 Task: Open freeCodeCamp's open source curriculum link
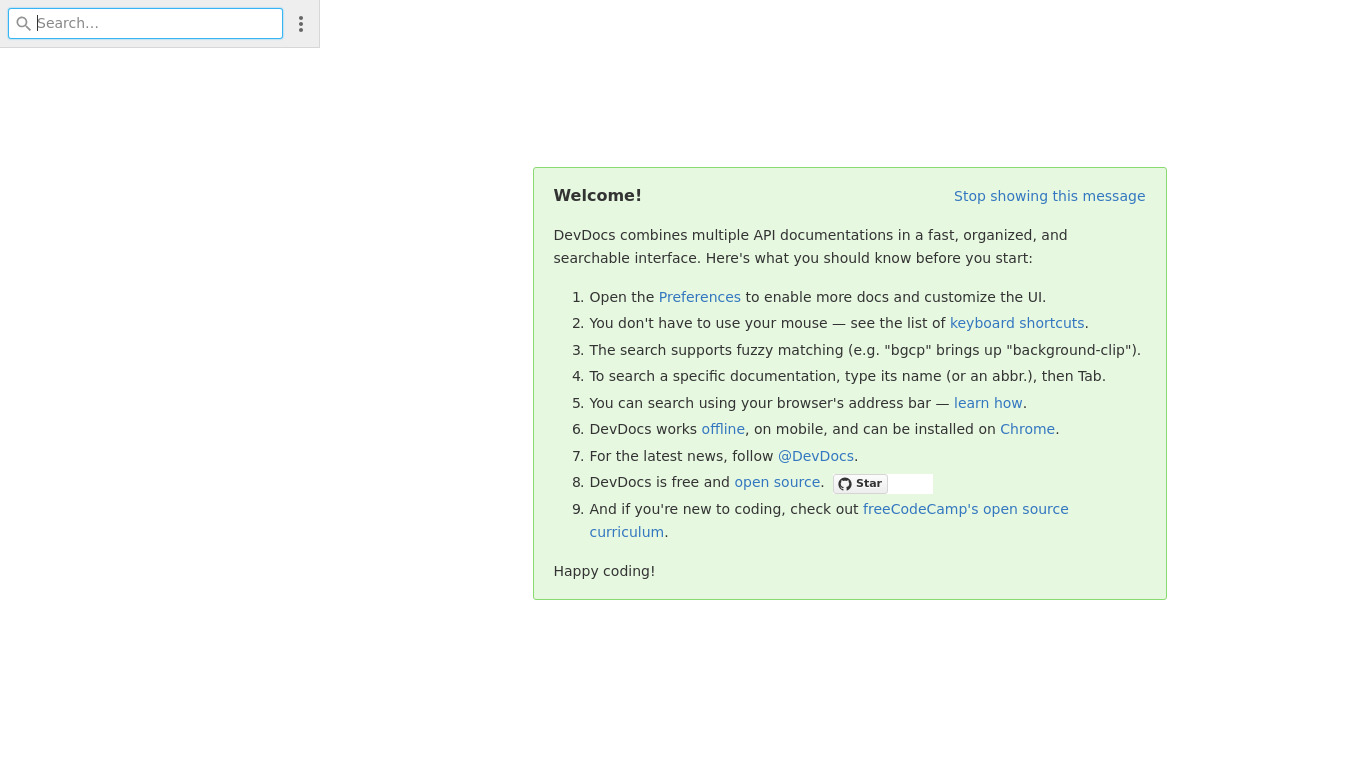tap(966, 509)
